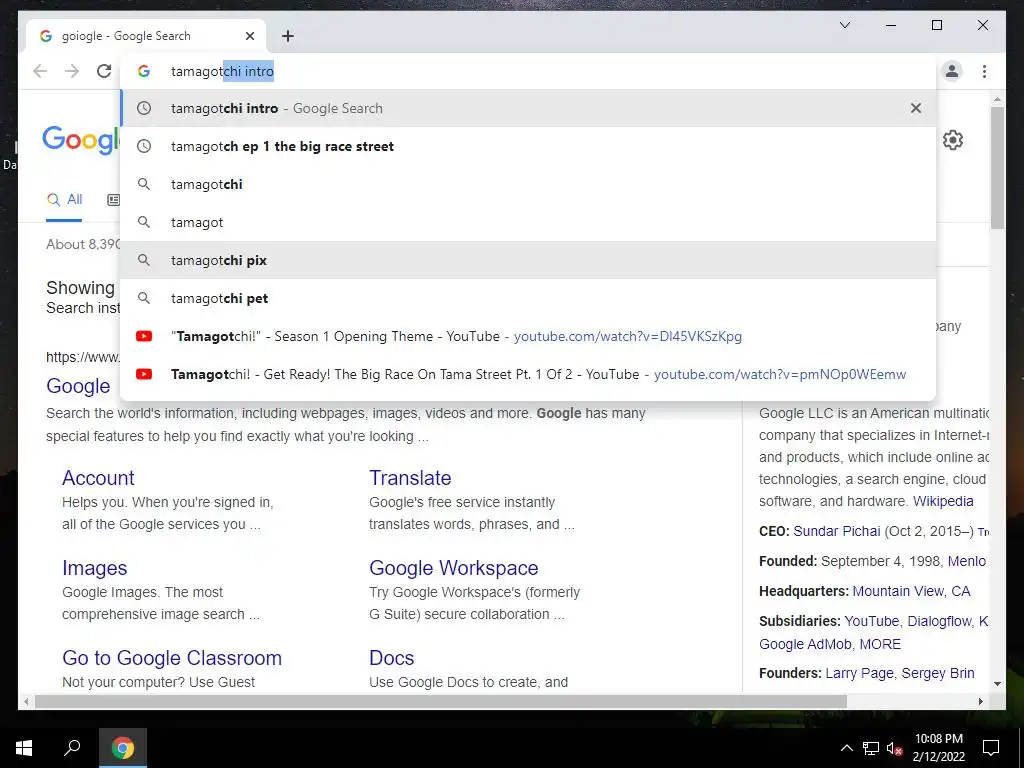The height and width of the screenshot is (768, 1024).
Task: Click the YouTube icon for Big Race result
Action: [144, 374]
